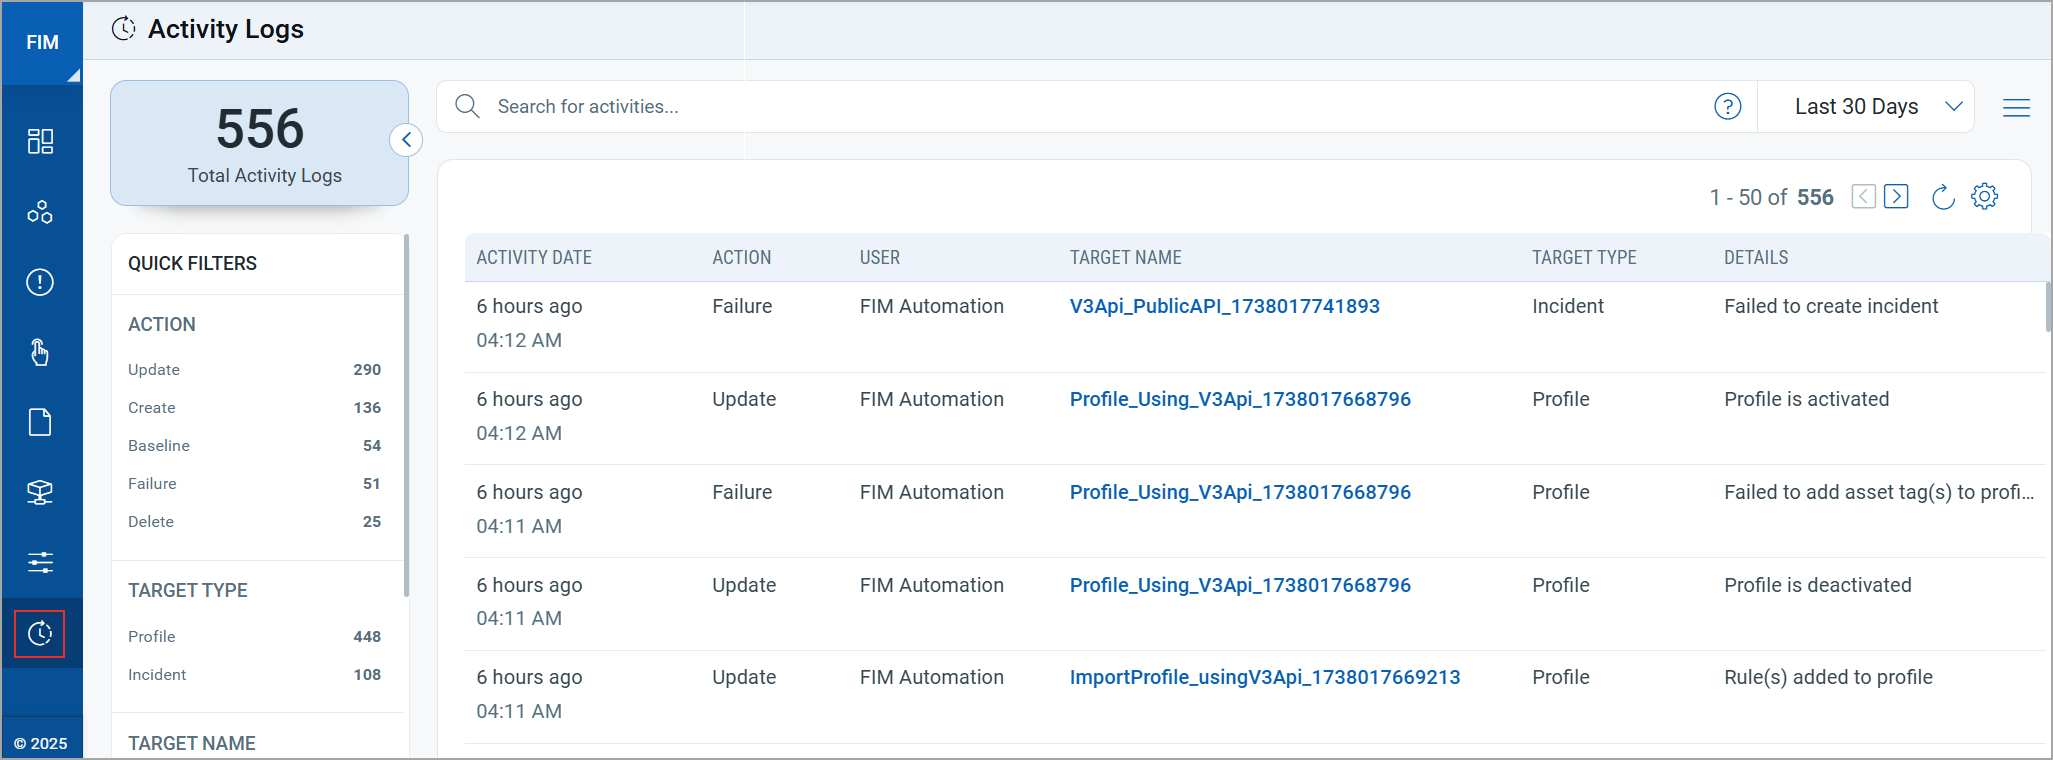Collapse the quick filters panel with chevron
The image size is (2053, 760).
tap(406, 140)
